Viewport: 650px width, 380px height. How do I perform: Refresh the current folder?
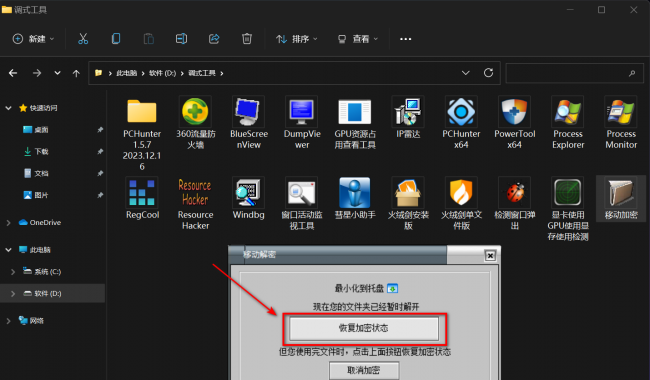point(488,73)
